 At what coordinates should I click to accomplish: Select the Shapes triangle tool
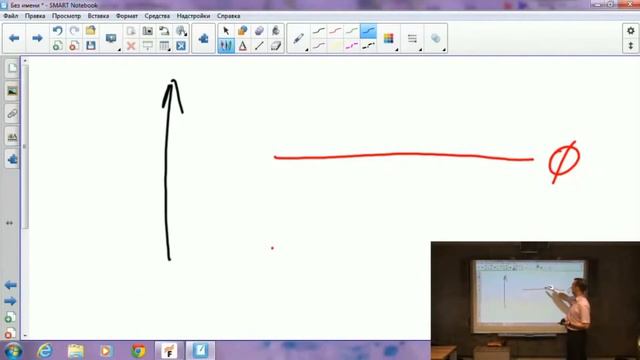242,45
